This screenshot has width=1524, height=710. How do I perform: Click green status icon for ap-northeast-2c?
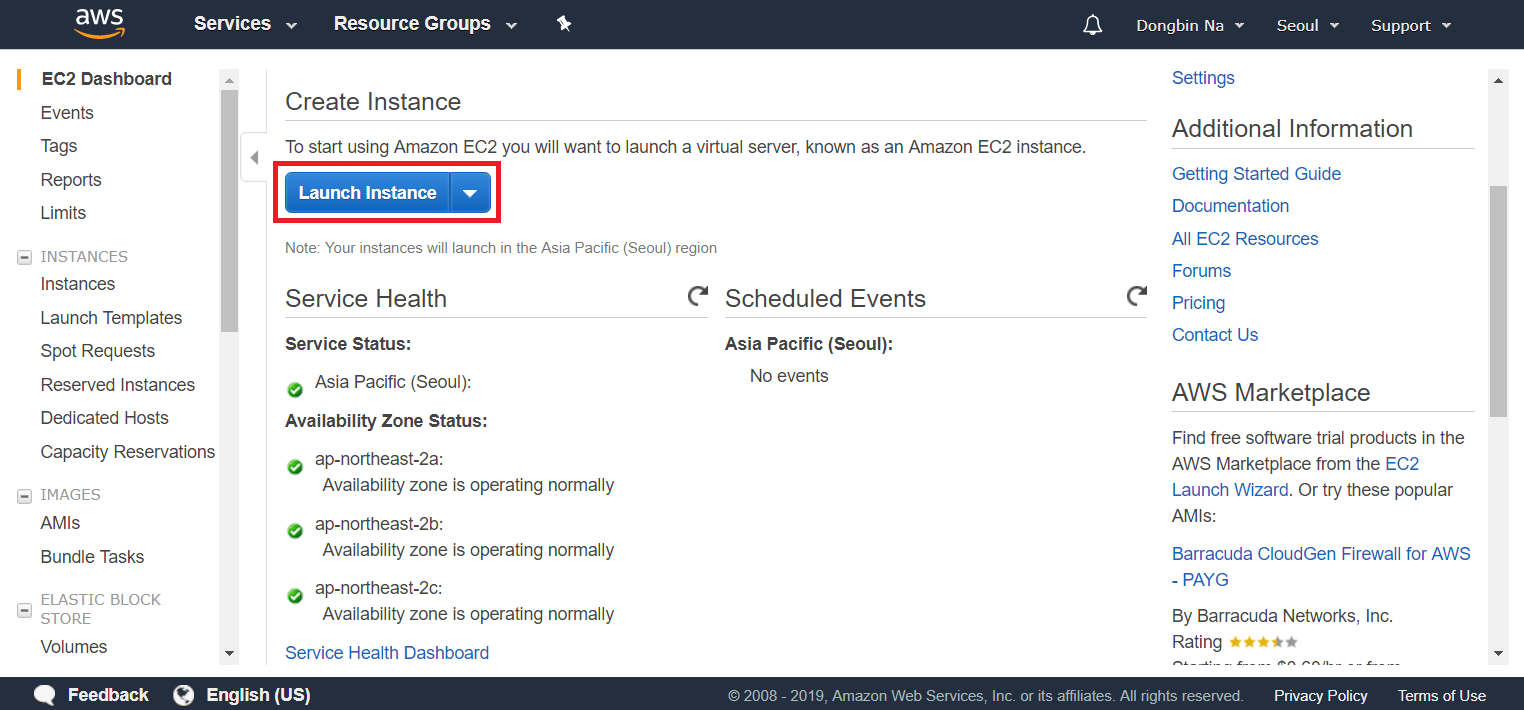point(295,596)
